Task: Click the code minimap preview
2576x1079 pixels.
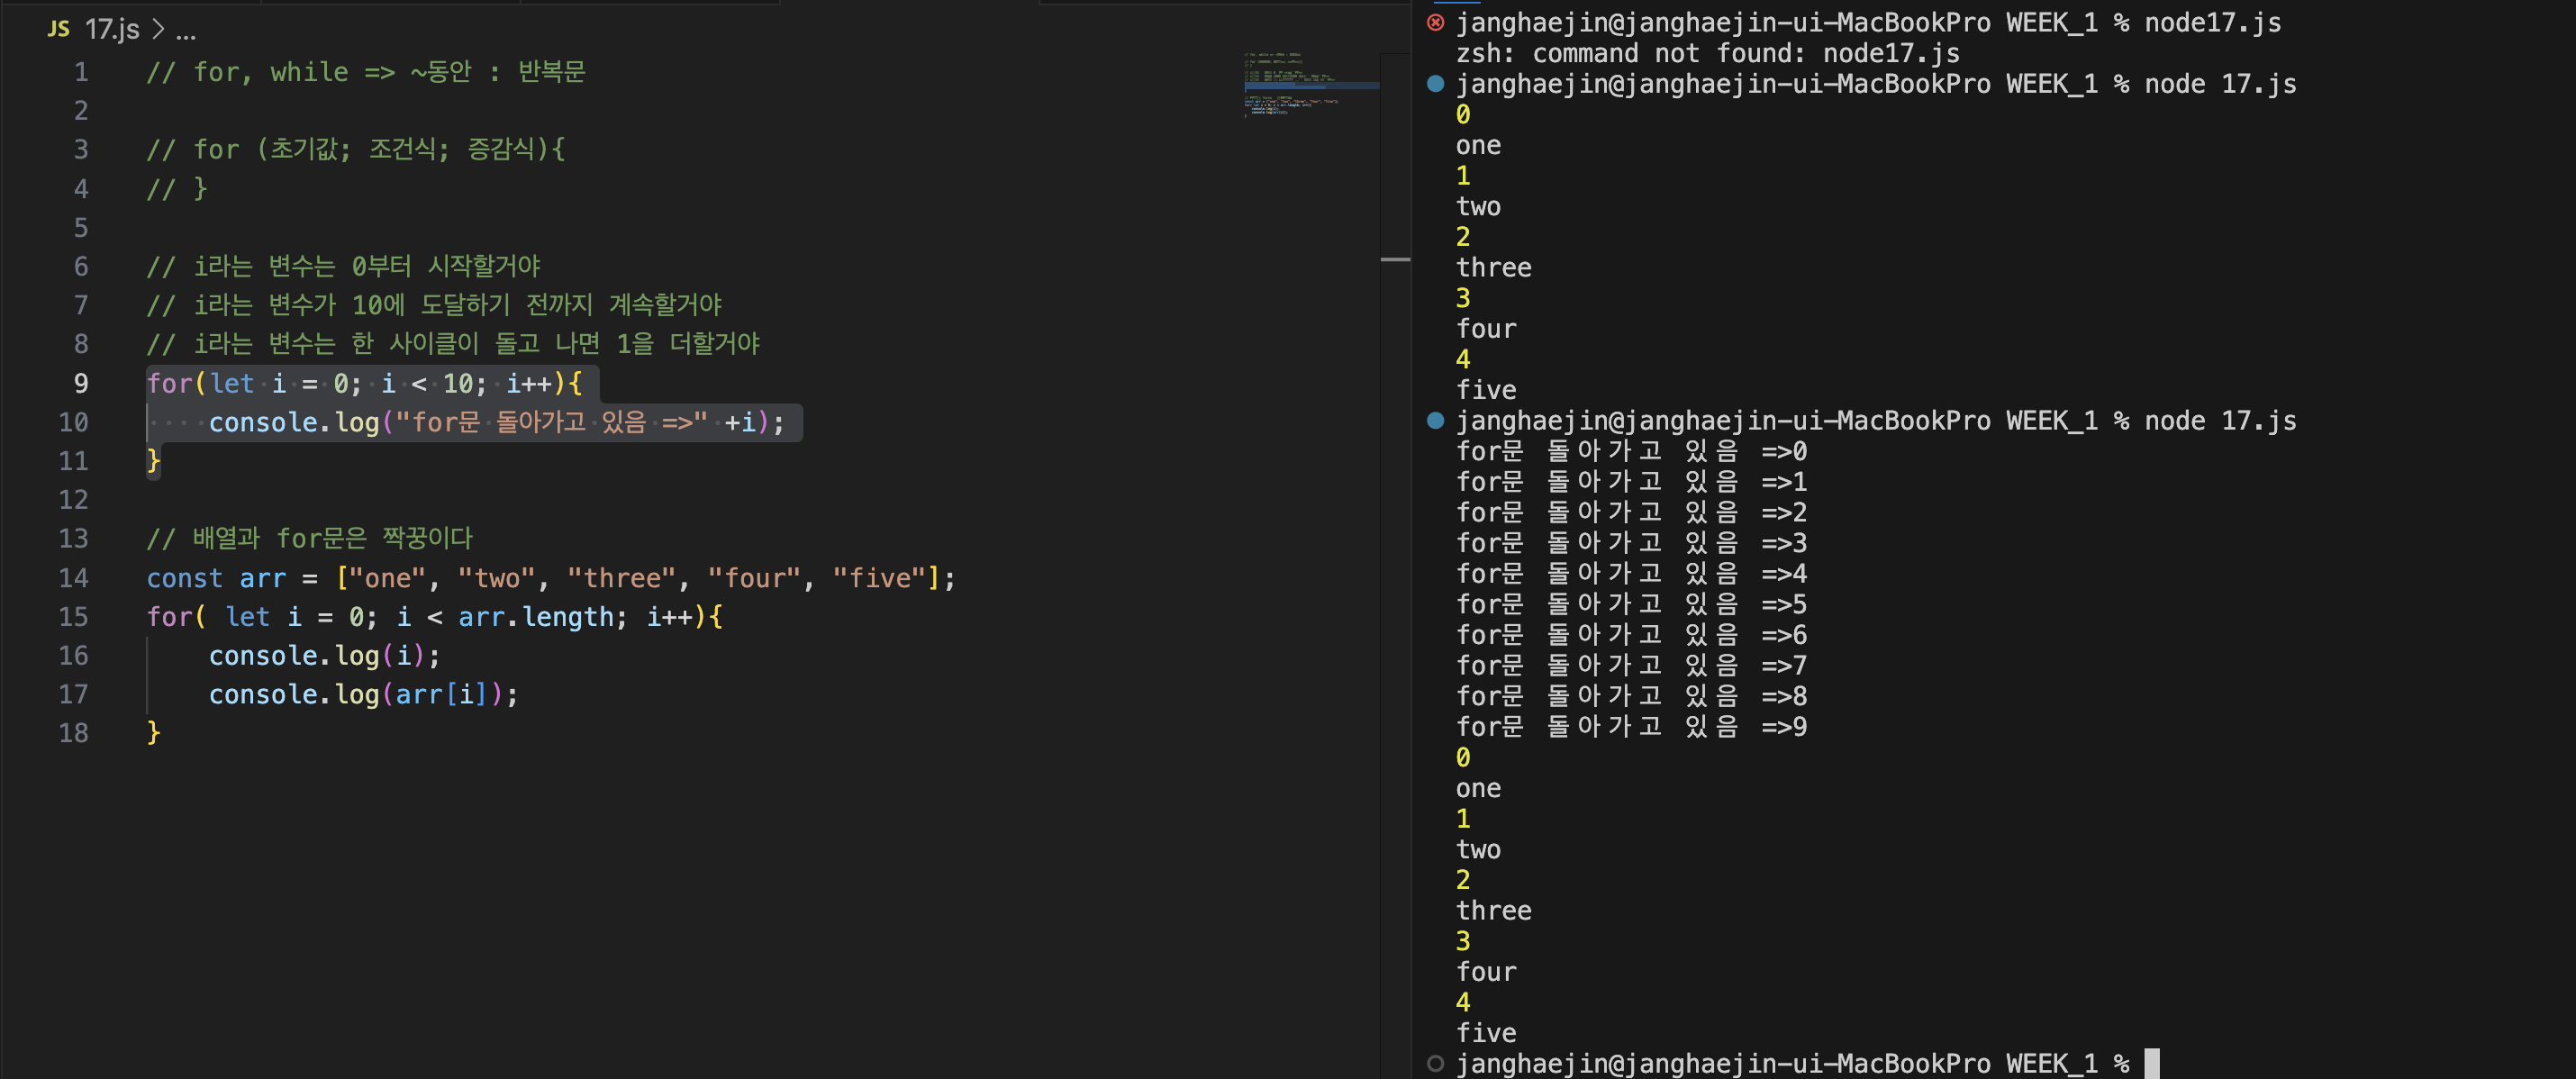Action: click(x=1312, y=84)
